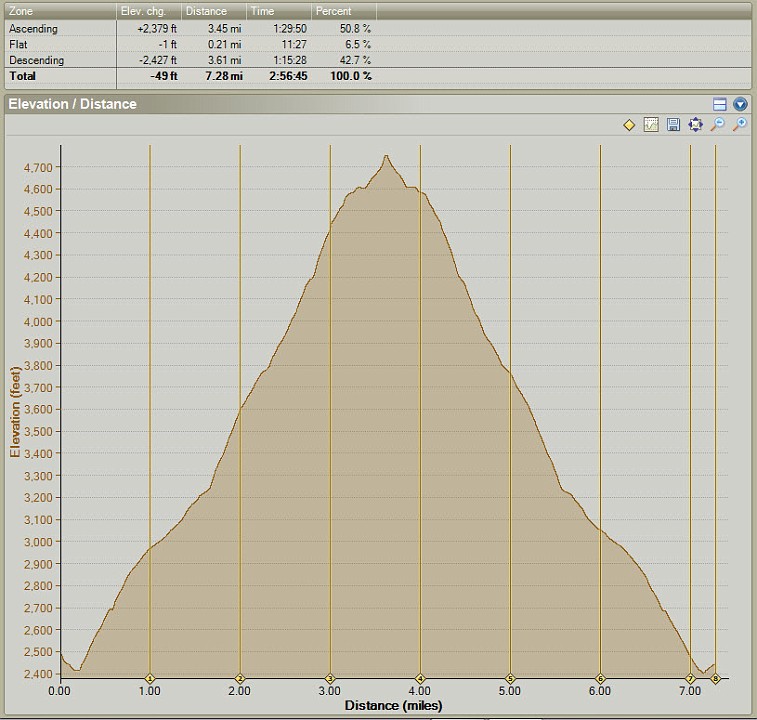
Task: Select the Ascending zone row
Action: [34, 29]
